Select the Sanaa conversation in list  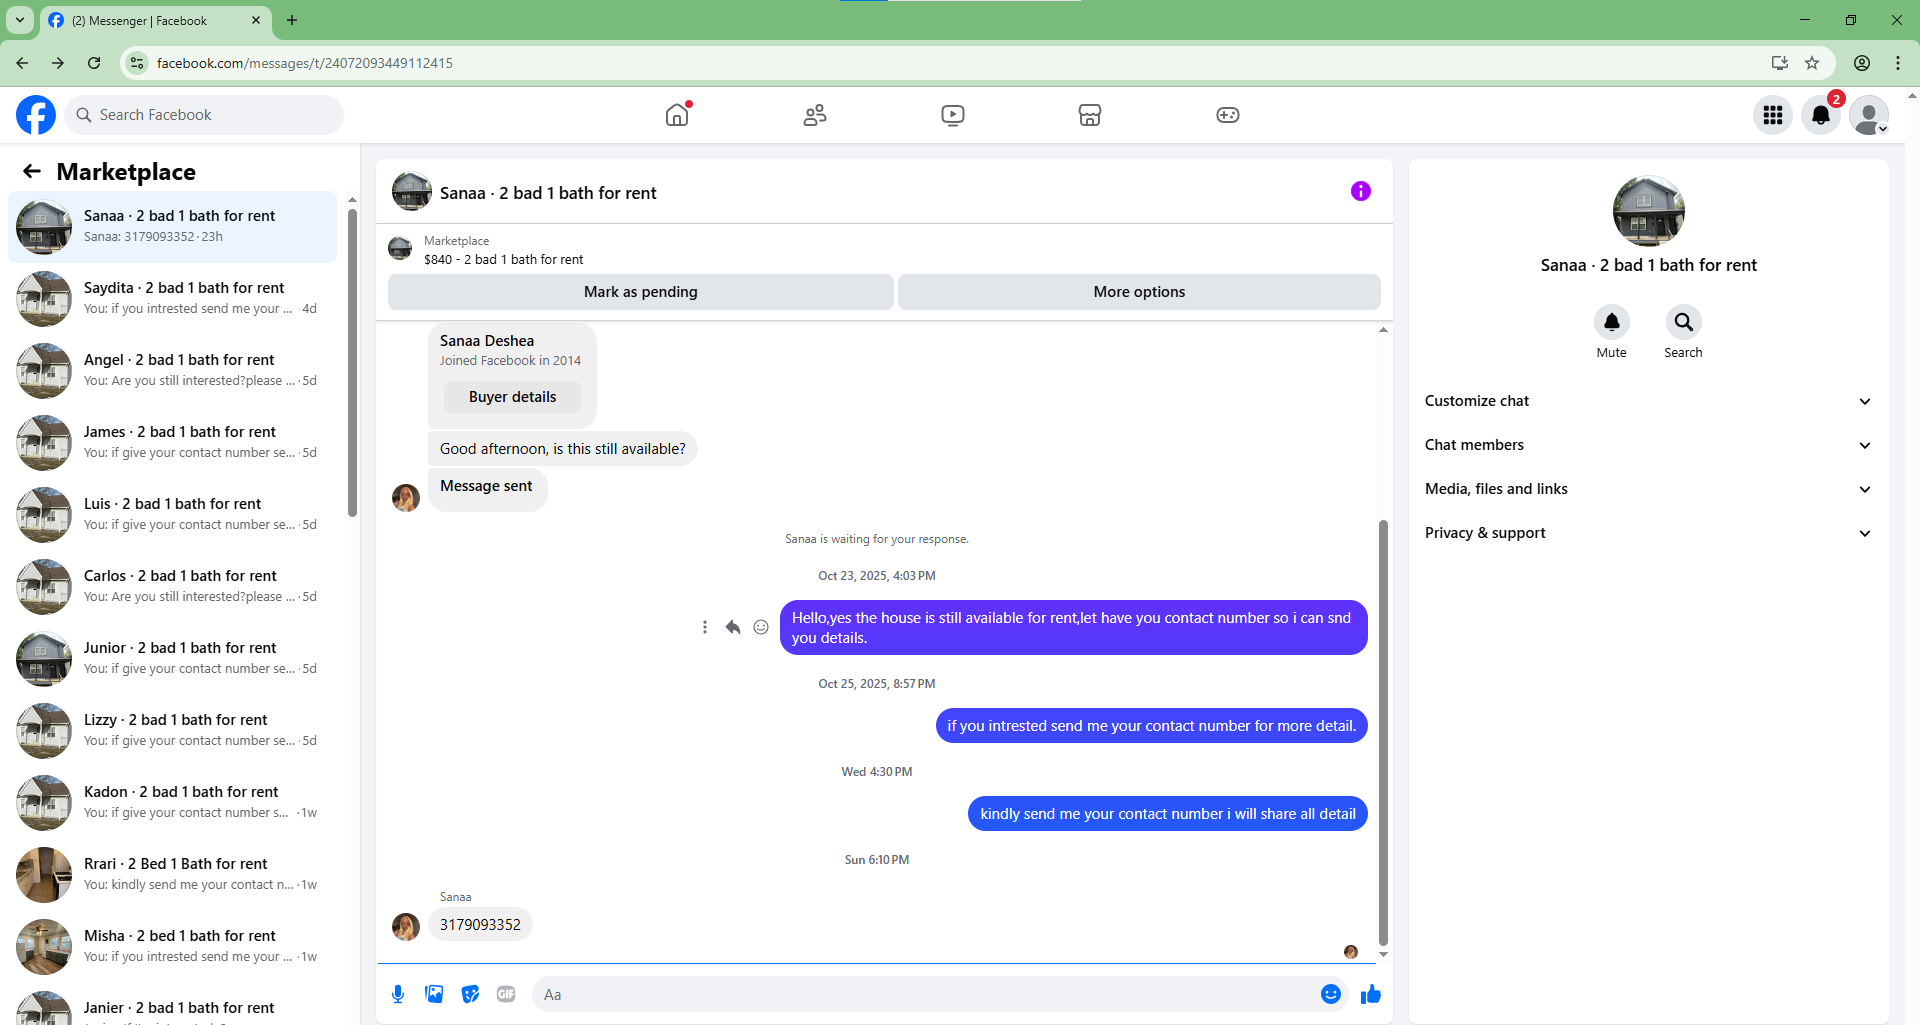(172, 227)
